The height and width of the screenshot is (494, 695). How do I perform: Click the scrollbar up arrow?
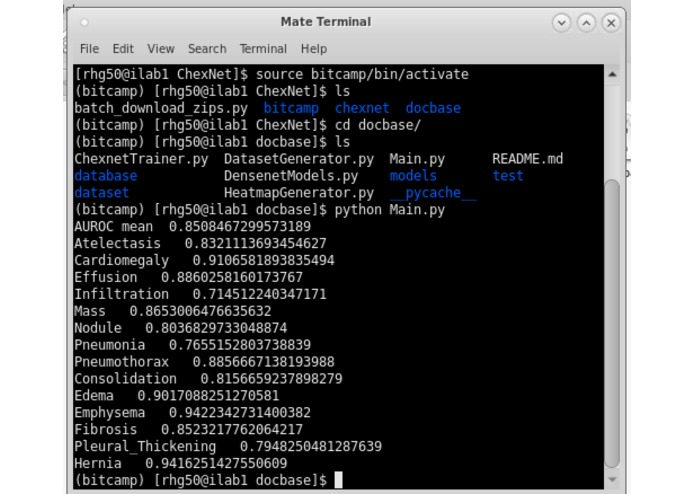[x=612, y=74]
